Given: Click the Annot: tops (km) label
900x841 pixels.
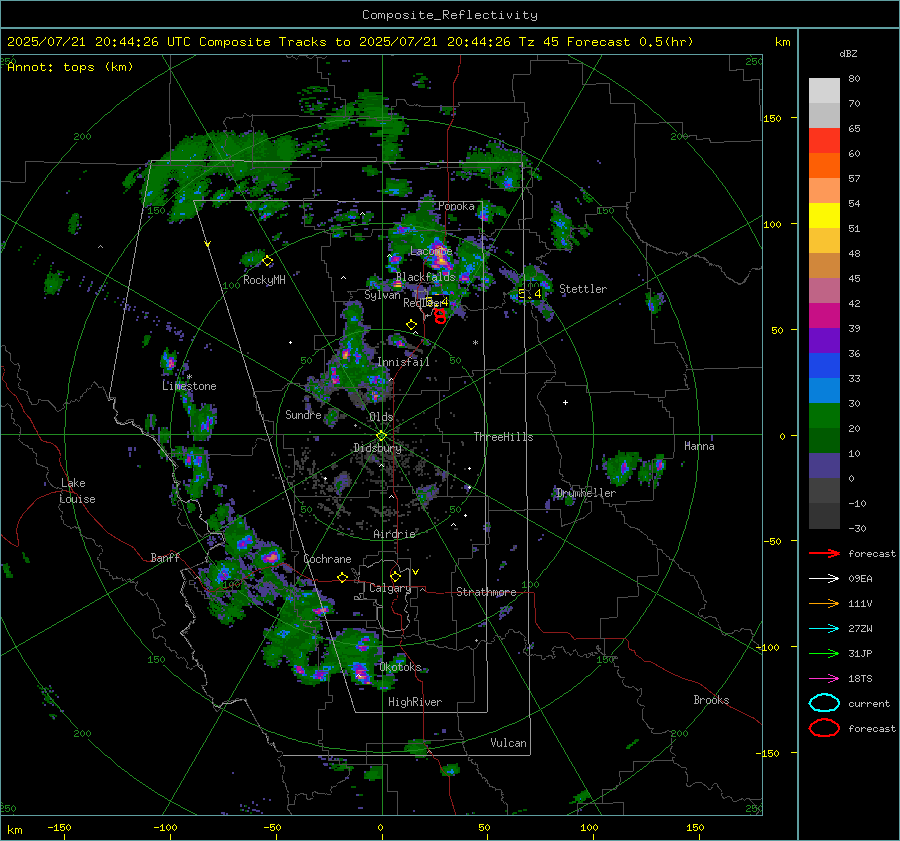Looking at the screenshot, I should pyautogui.click(x=70, y=67).
